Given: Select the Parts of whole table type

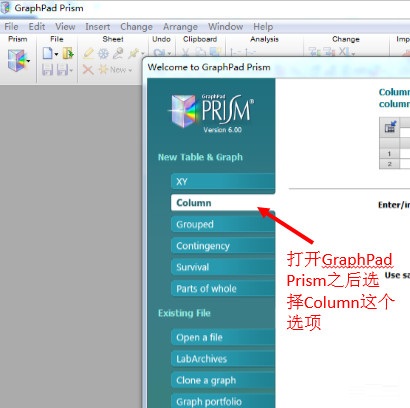Looking at the screenshot, I should [223, 288].
